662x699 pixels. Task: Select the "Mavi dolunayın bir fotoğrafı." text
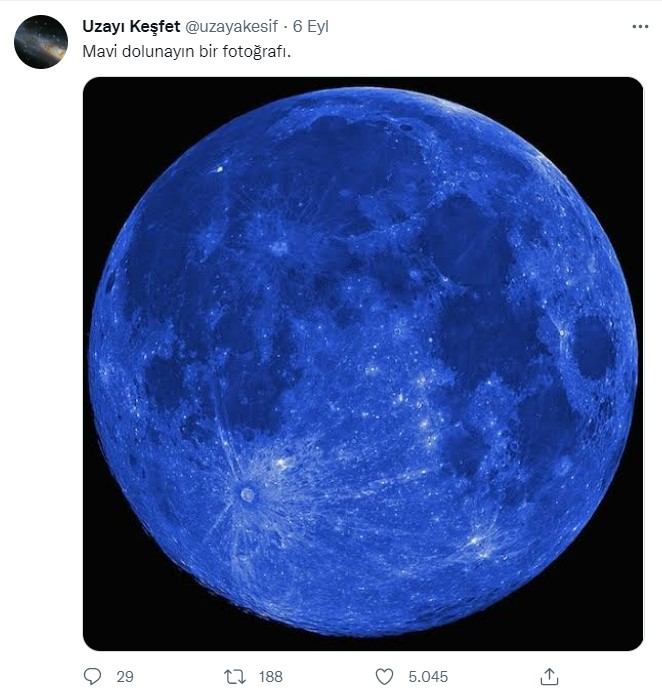point(186,51)
